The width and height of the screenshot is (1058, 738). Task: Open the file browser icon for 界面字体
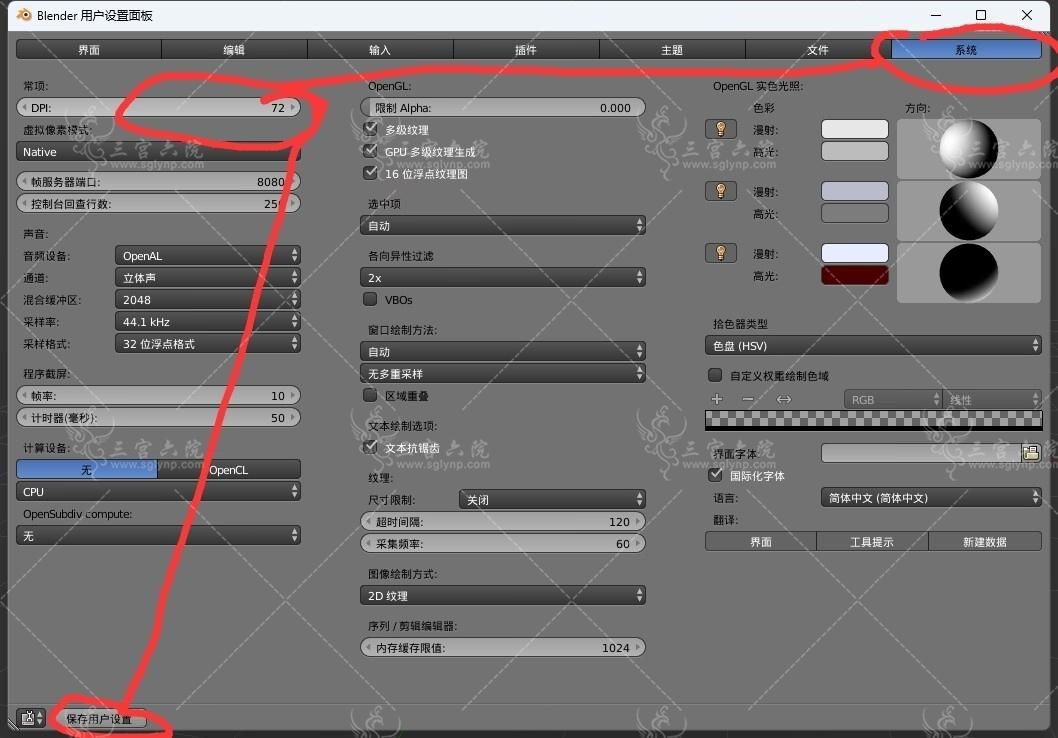click(x=1031, y=453)
